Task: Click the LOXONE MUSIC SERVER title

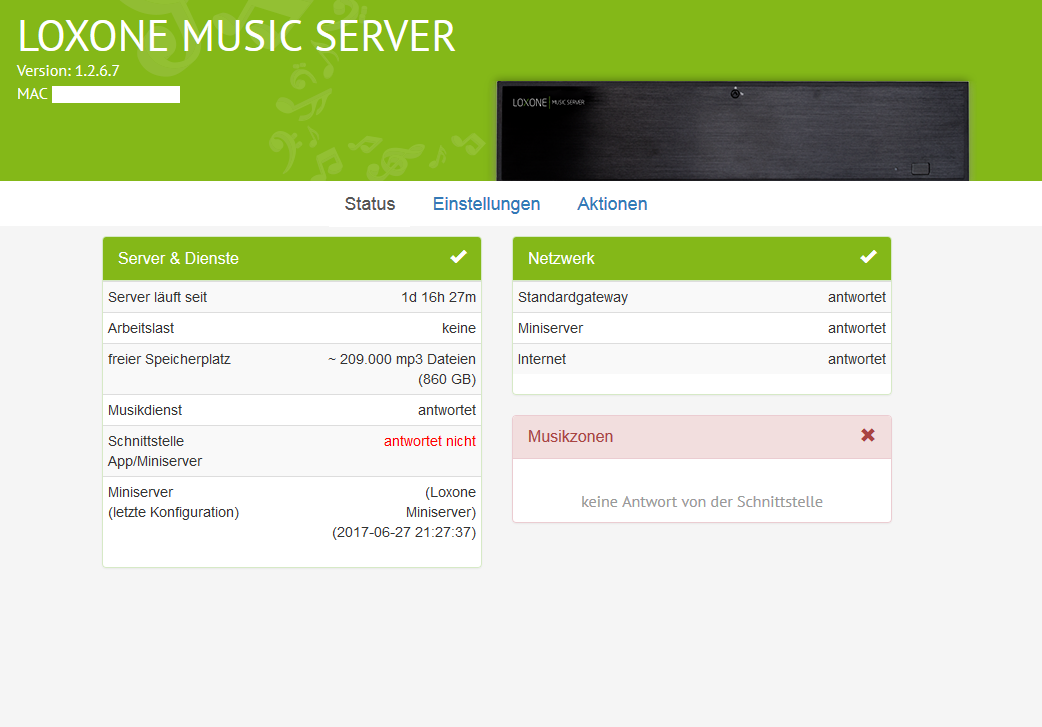Action: coord(237,36)
